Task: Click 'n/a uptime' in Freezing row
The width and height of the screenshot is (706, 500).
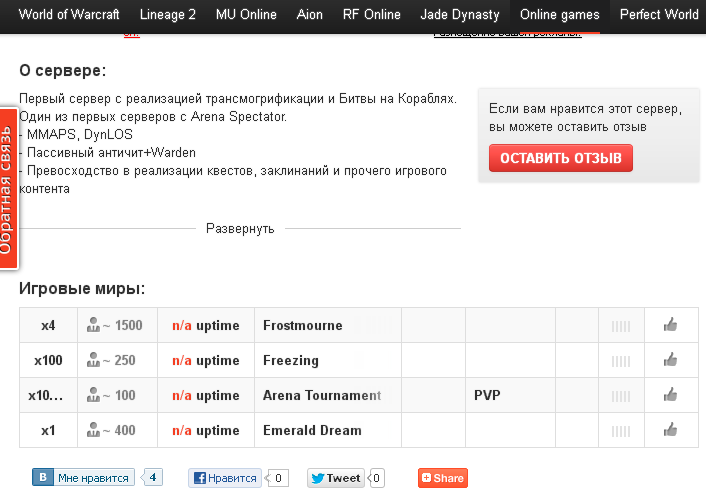Action: (x=205, y=360)
